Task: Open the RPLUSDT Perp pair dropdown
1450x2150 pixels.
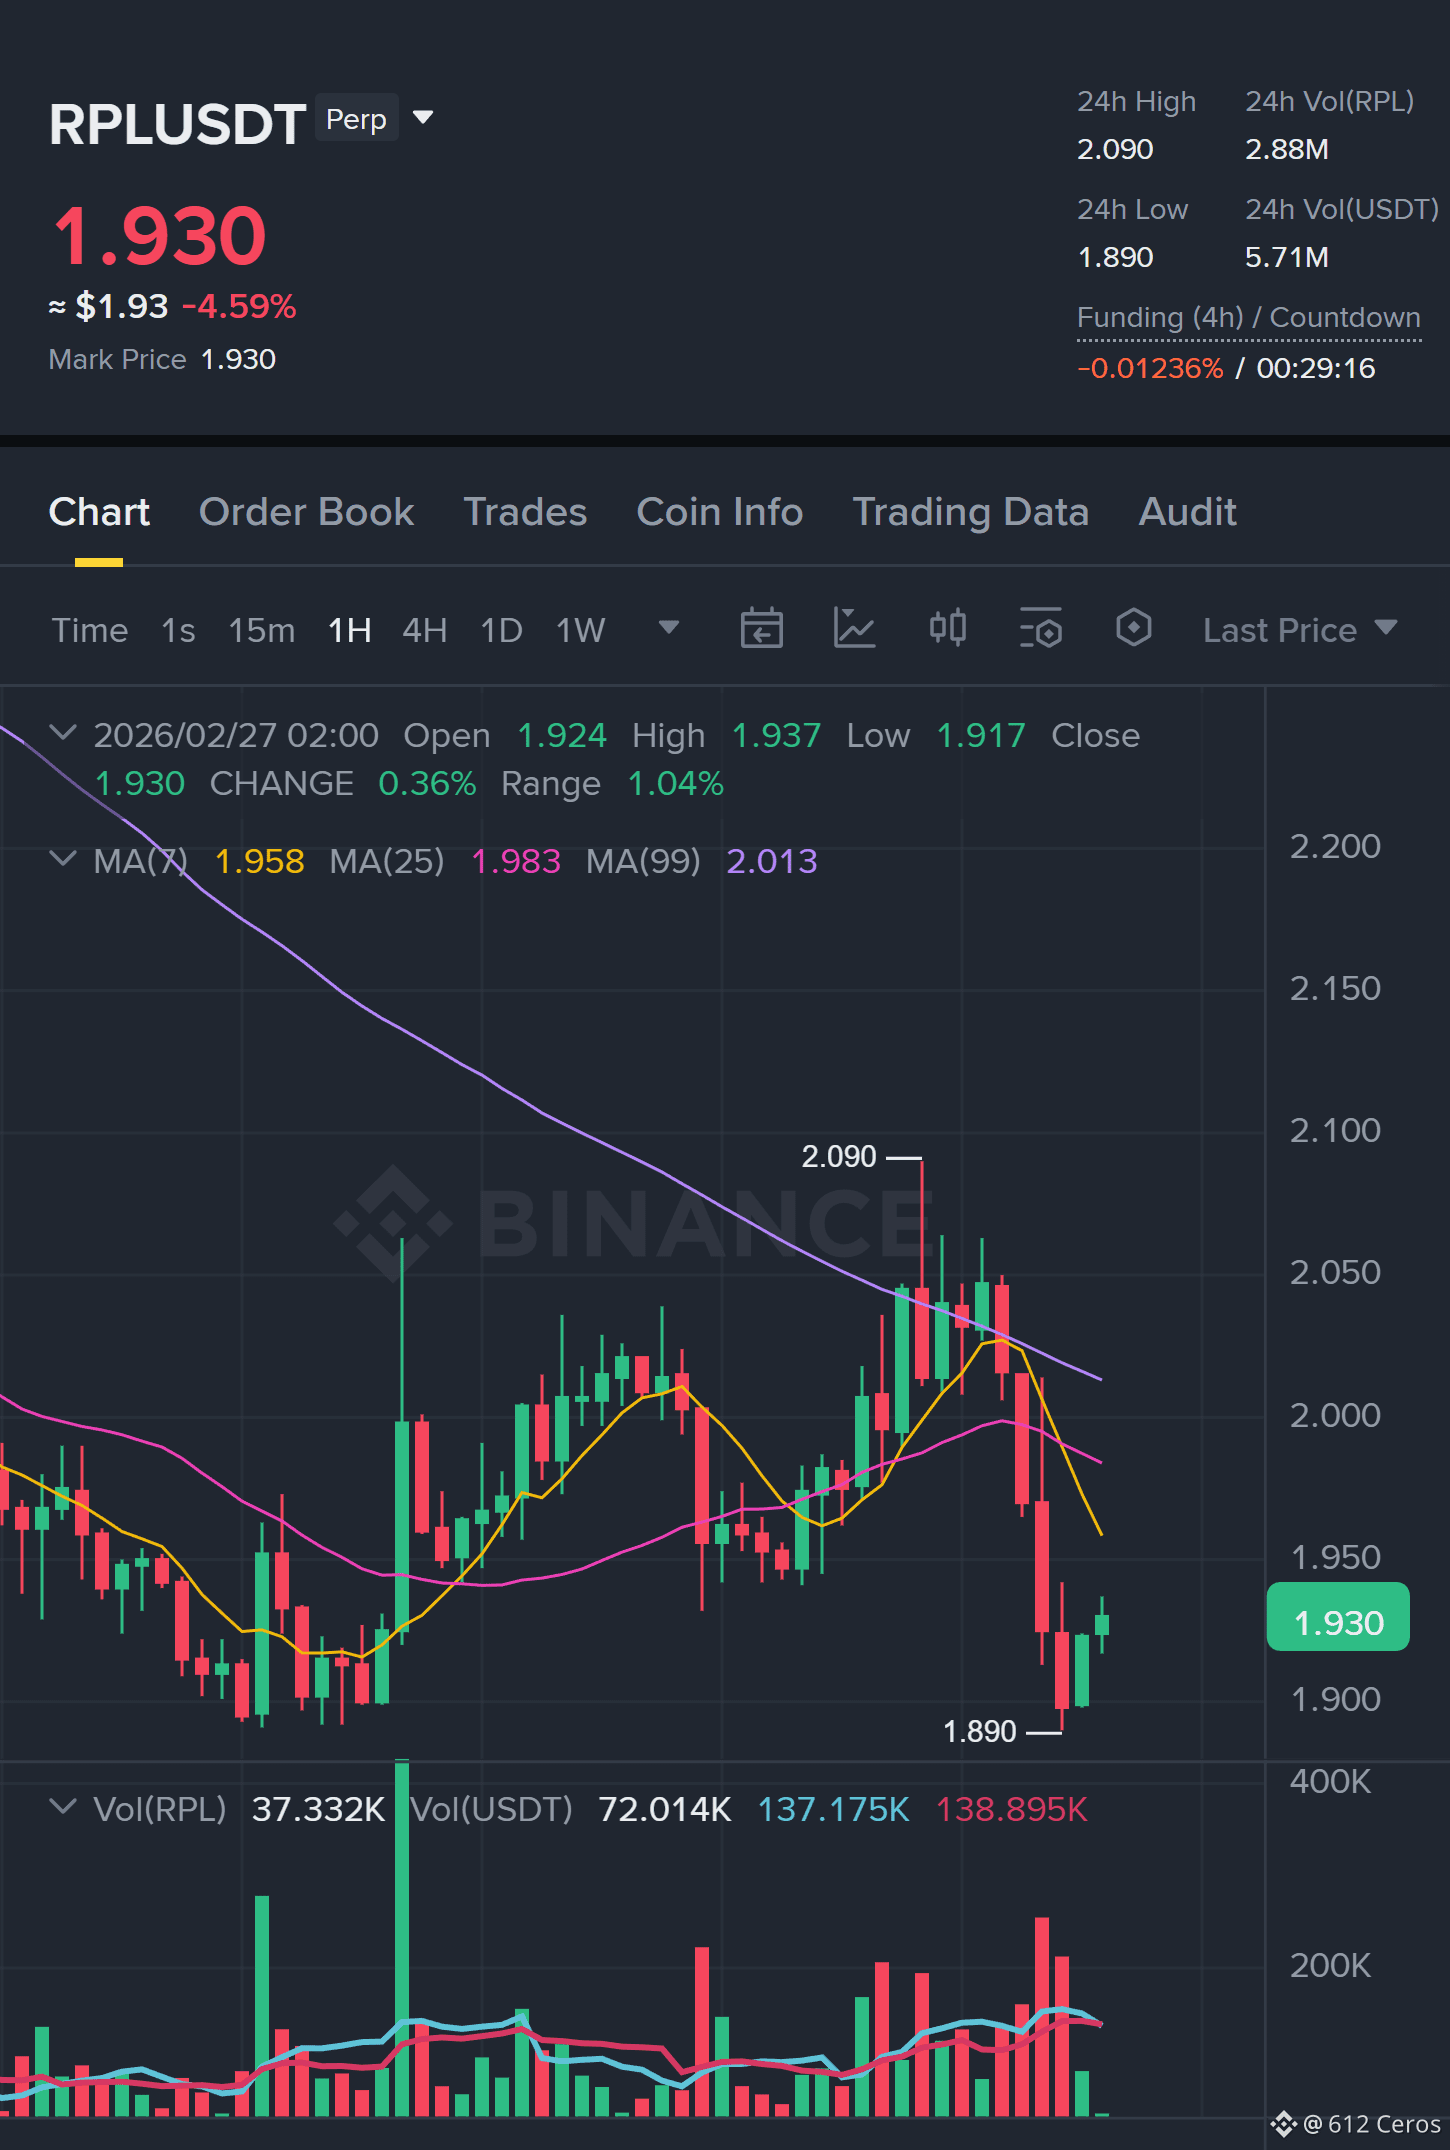Action: click(423, 118)
